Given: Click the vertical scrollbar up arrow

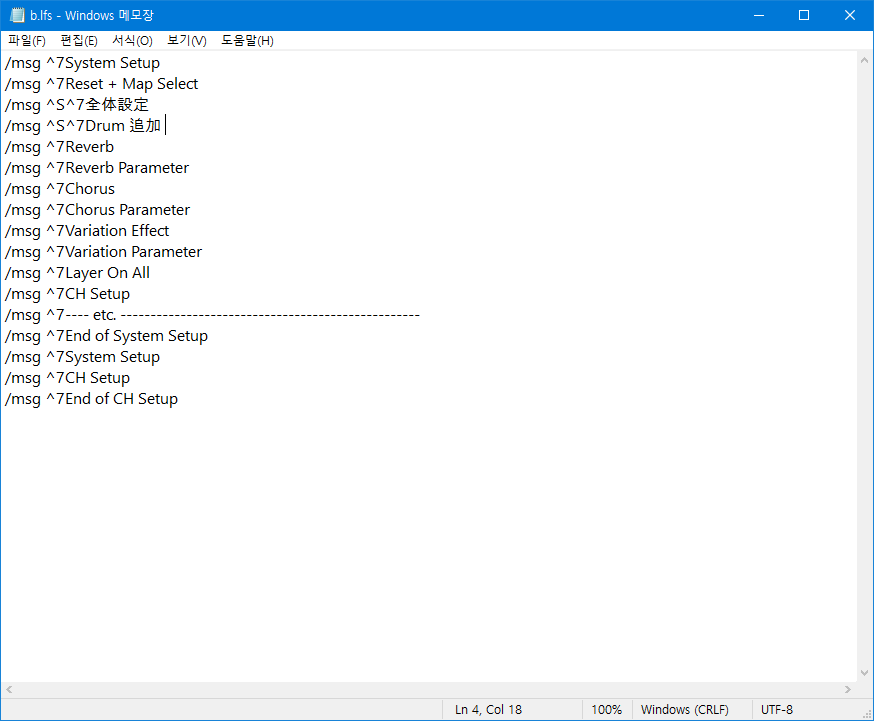Looking at the screenshot, I should coord(865,60).
